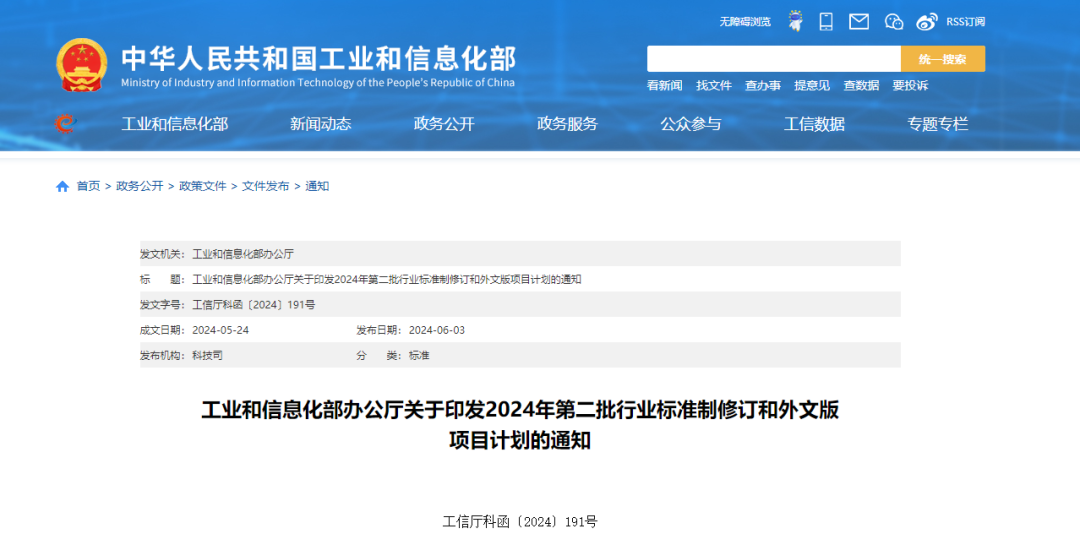Open the 无障碍浏览 accessibility link

745,21
